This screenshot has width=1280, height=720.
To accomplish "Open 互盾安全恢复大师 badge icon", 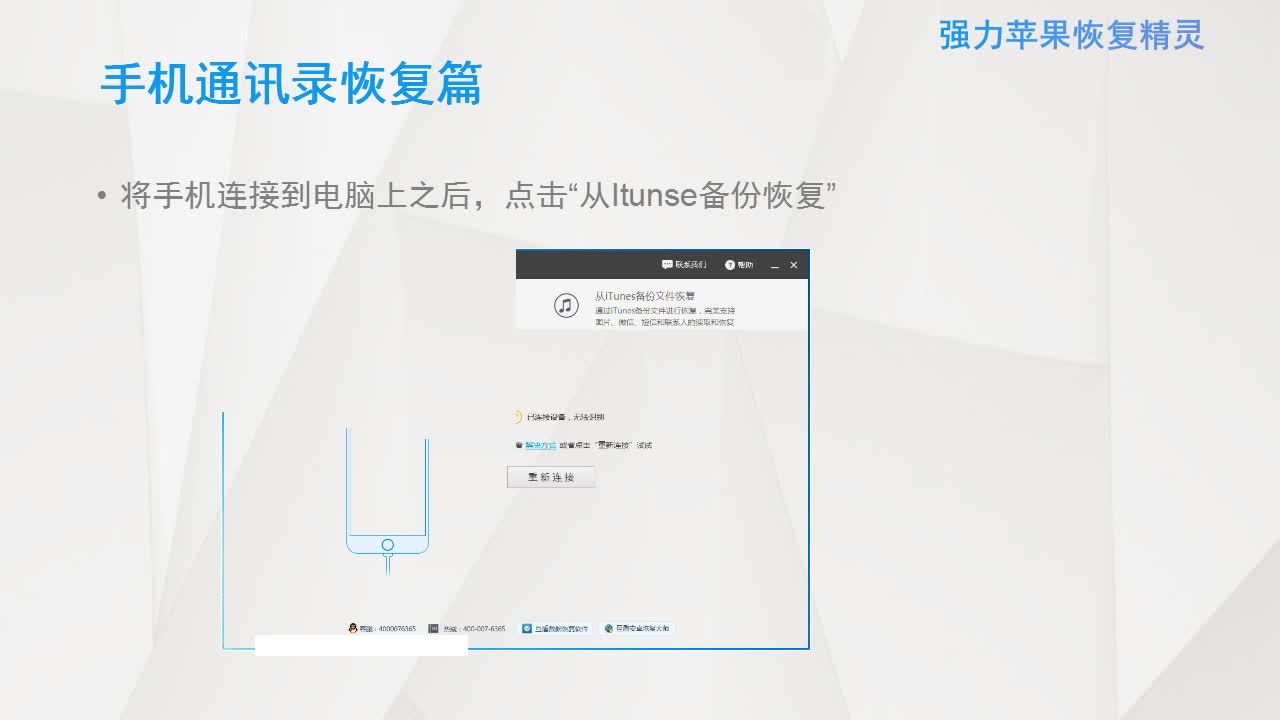I will (x=609, y=628).
